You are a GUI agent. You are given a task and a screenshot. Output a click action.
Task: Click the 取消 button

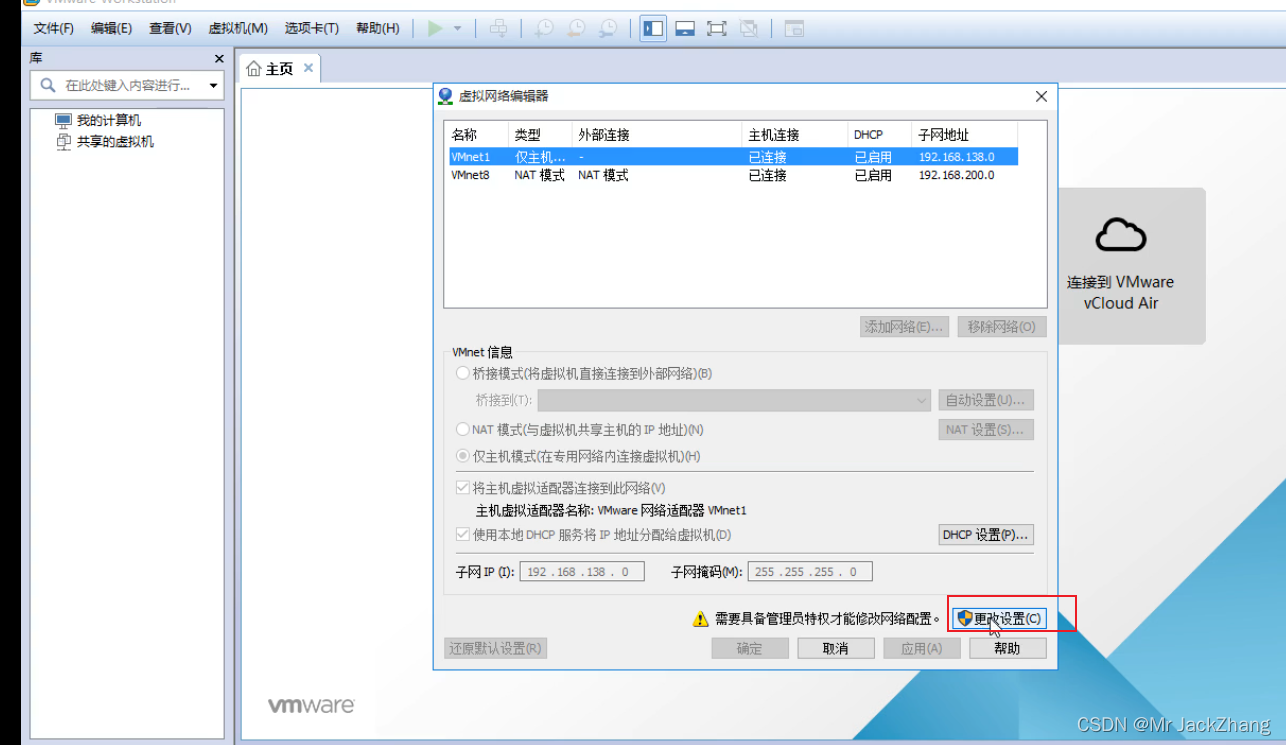tap(836, 648)
